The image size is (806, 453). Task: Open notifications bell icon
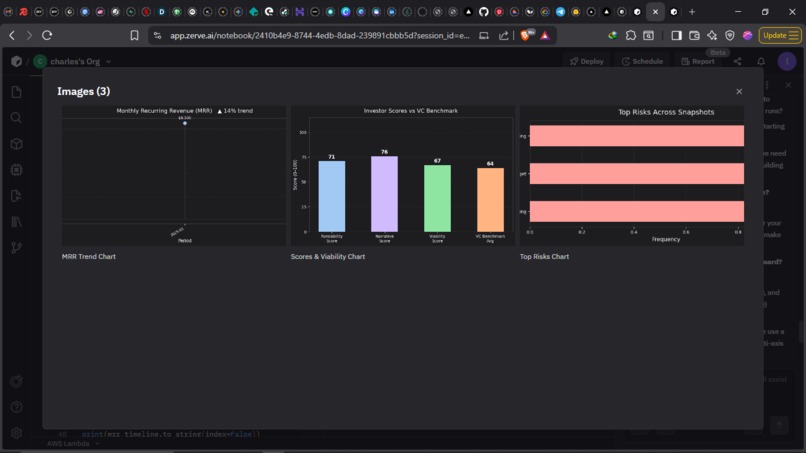pos(761,61)
